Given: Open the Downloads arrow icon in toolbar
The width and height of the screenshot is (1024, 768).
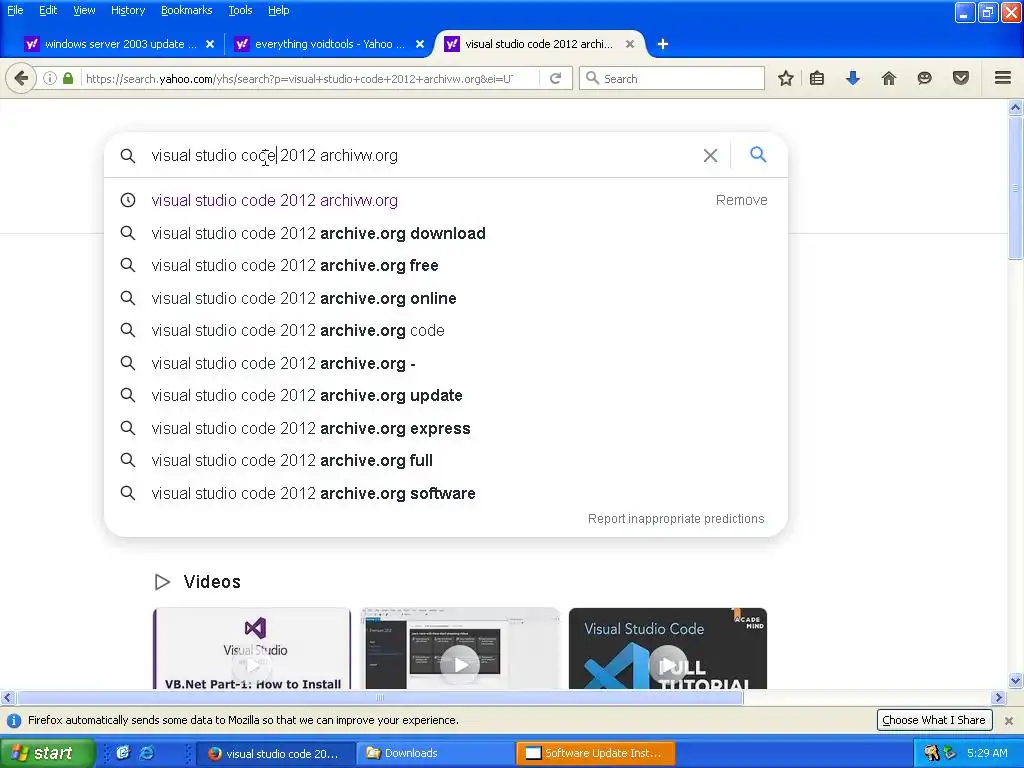Looking at the screenshot, I should (x=852, y=78).
